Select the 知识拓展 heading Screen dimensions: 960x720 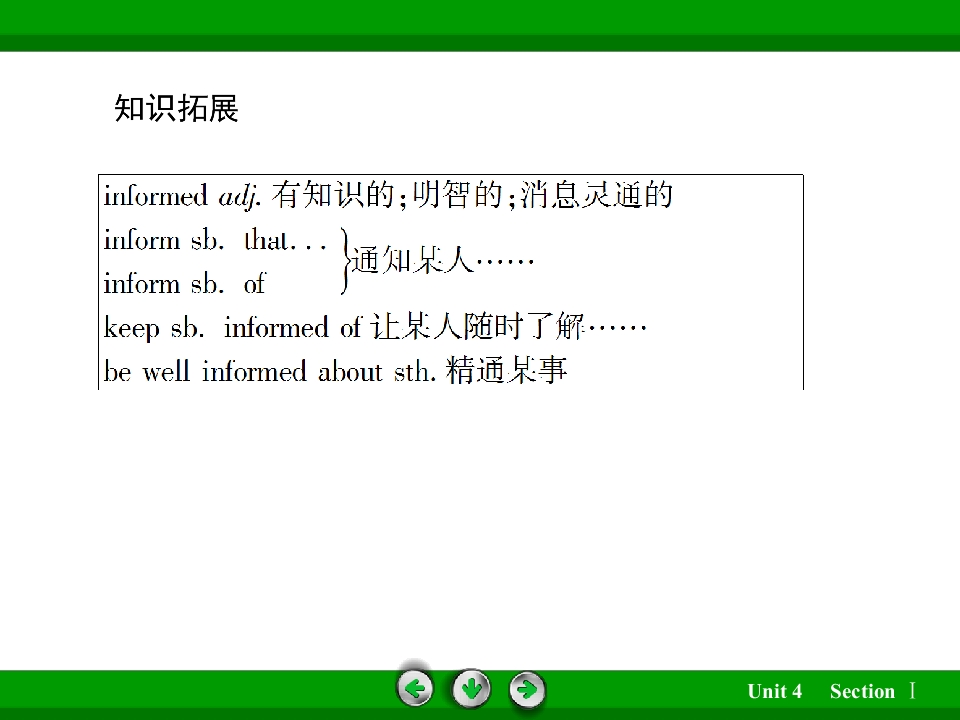coord(176,108)
